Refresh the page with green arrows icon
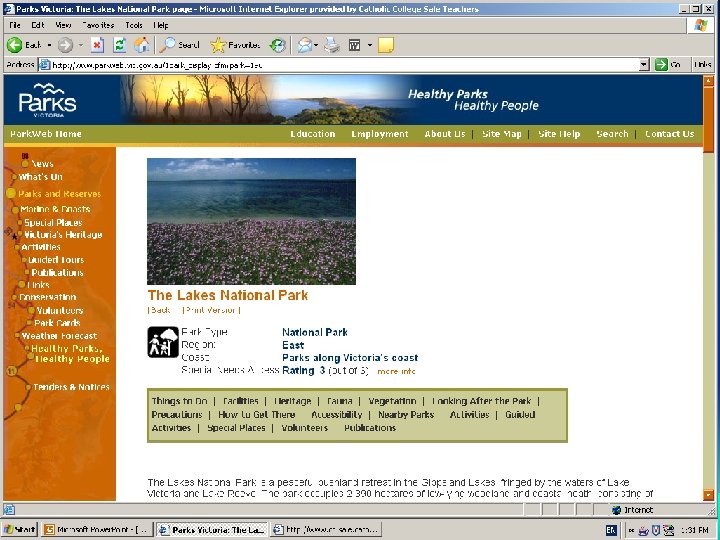Image resolution: width=720 pixels, height=540 pixels. (x=119, y=45)
